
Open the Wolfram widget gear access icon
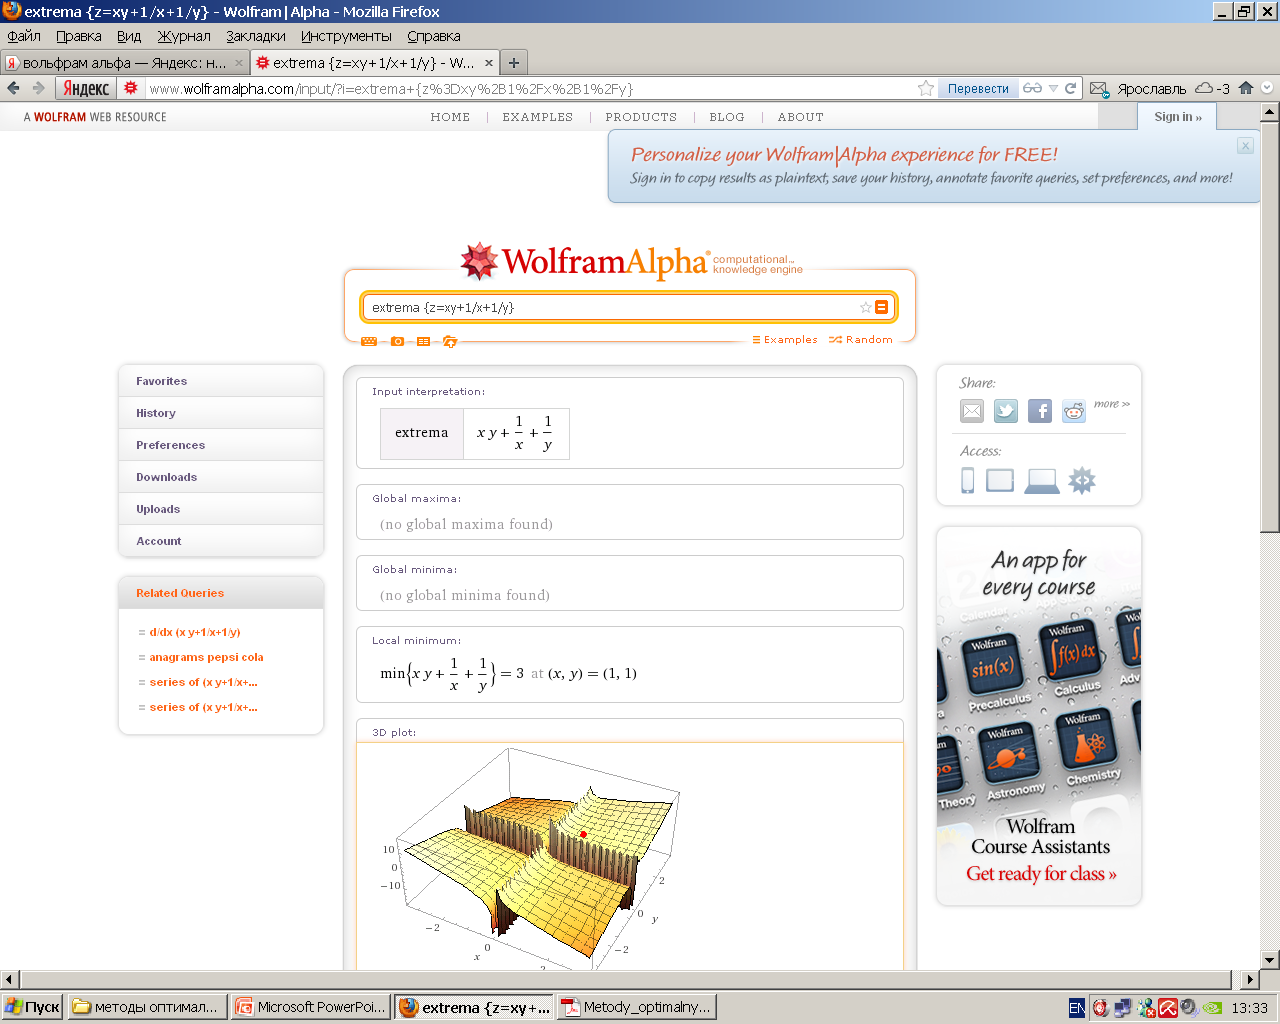click(x=1082, y=481)
